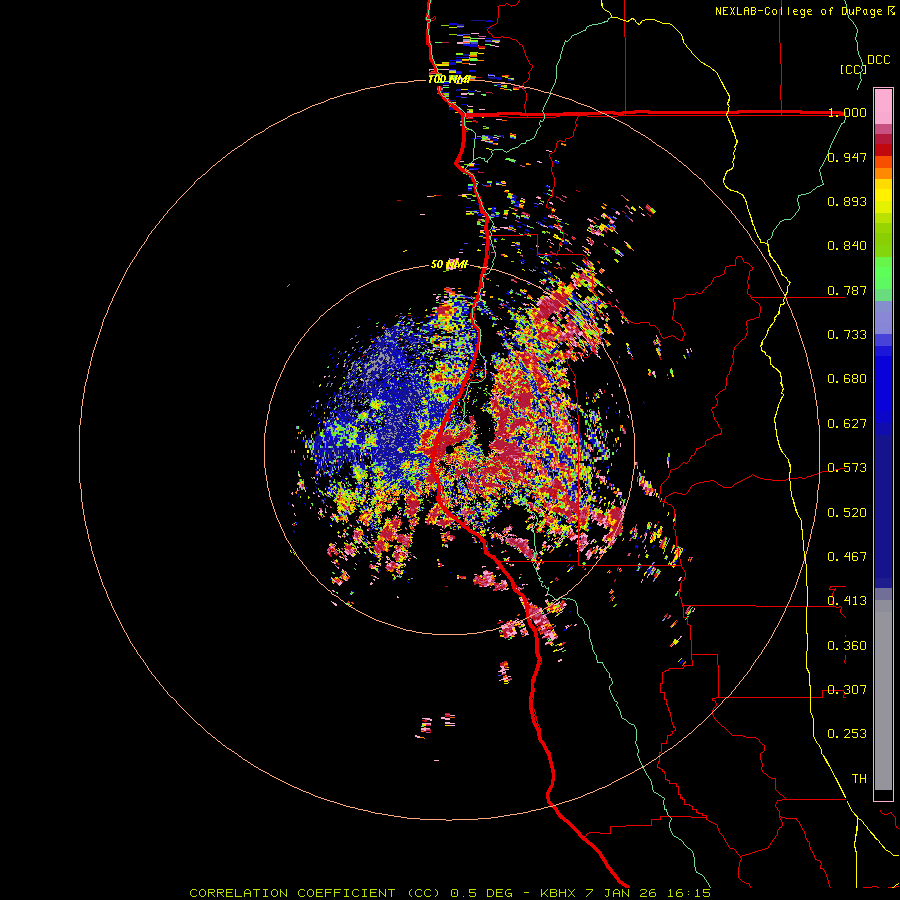Click the 0.787 scale value
This screenshot has height=900, width=900.
tap(847, 290)
